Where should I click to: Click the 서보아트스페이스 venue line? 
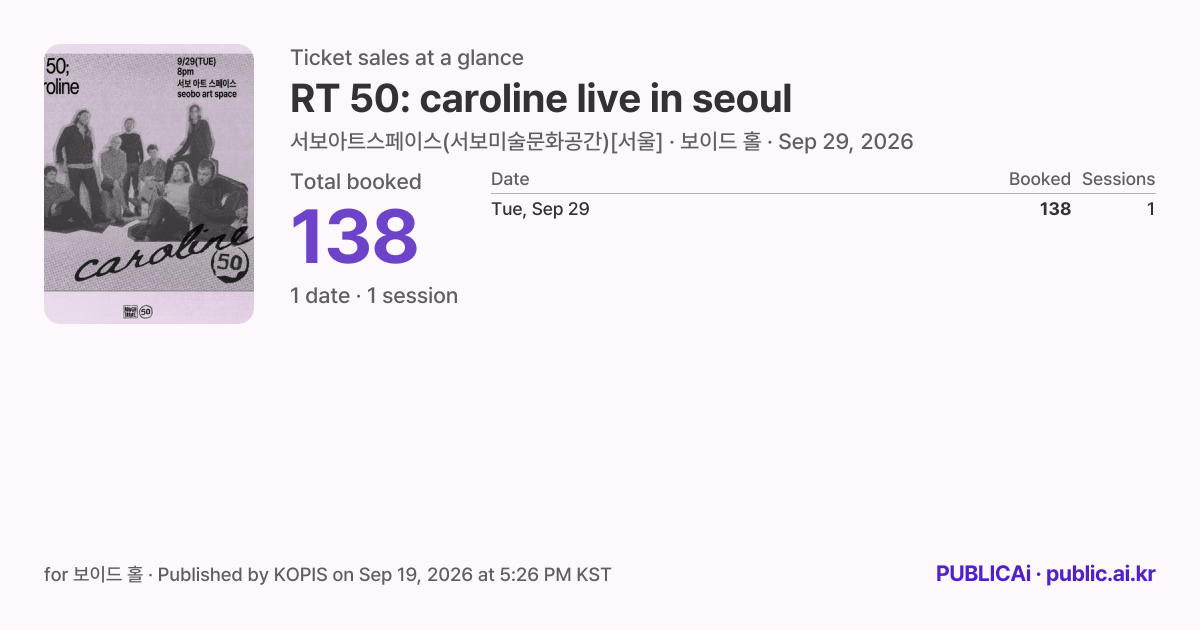click(602, 141)
